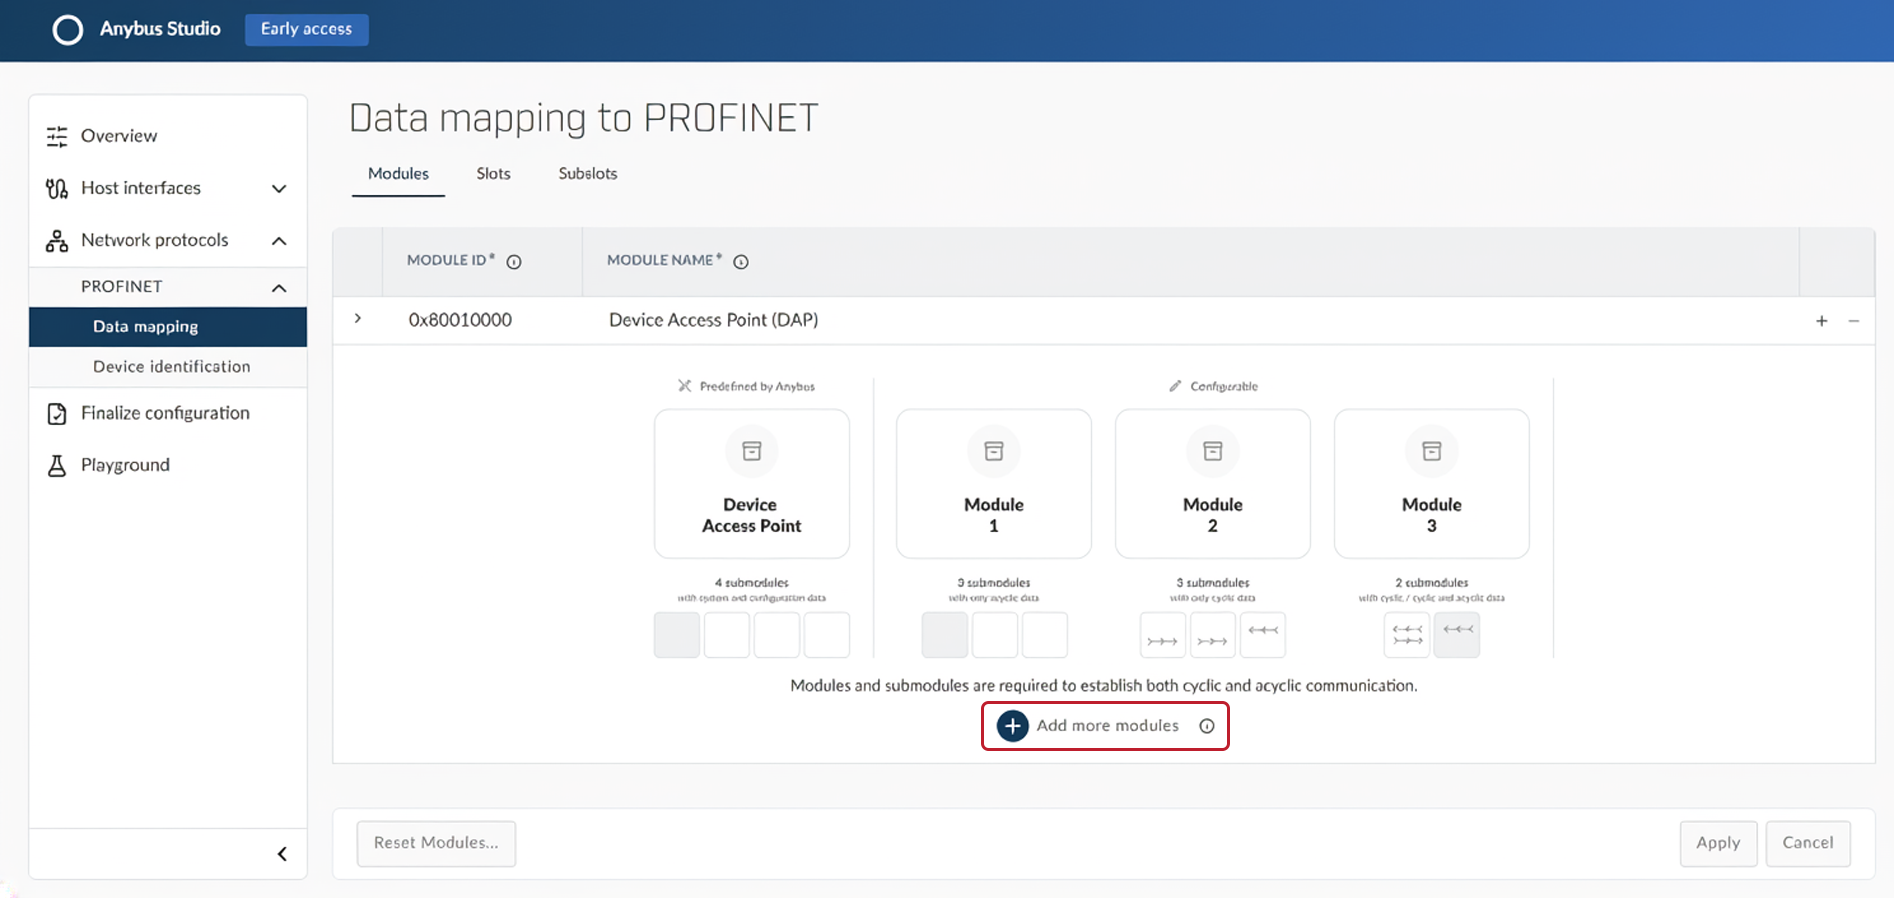Expand the Host interfaces chevron
The image size is (1894, 898).
tap(279, 189)
